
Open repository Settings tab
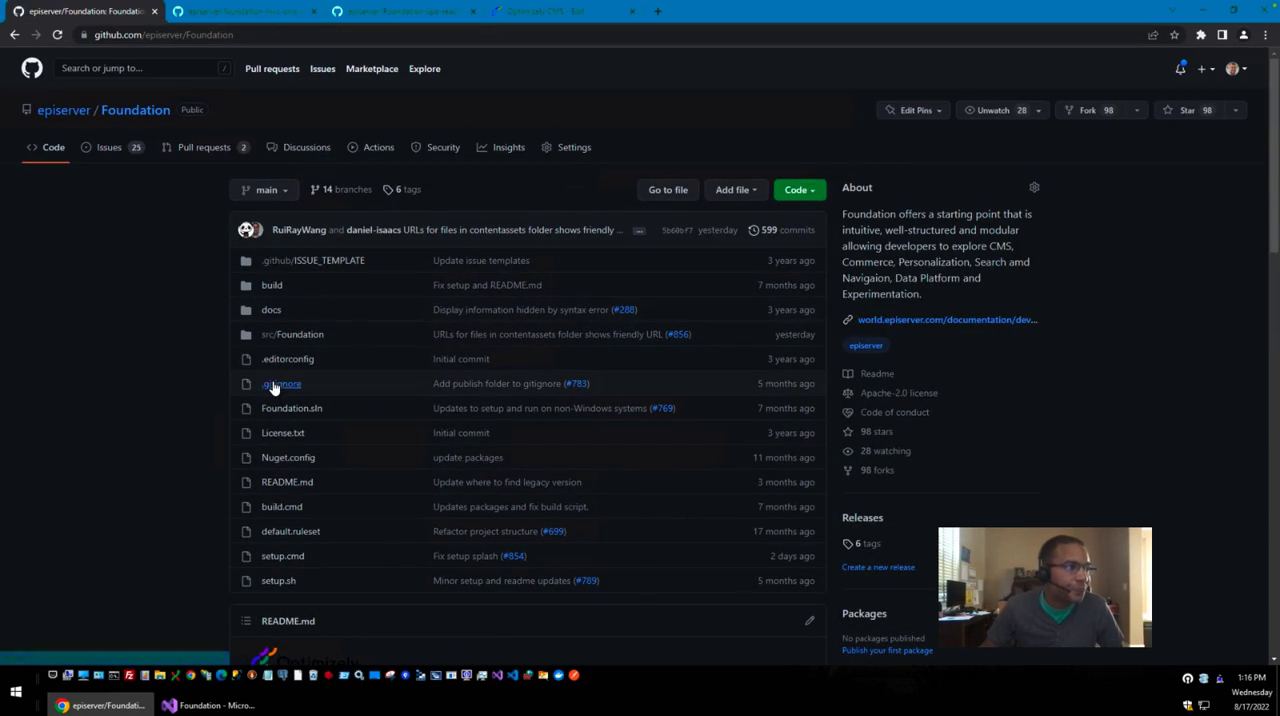pyautogui.click(x=566, y=147)
